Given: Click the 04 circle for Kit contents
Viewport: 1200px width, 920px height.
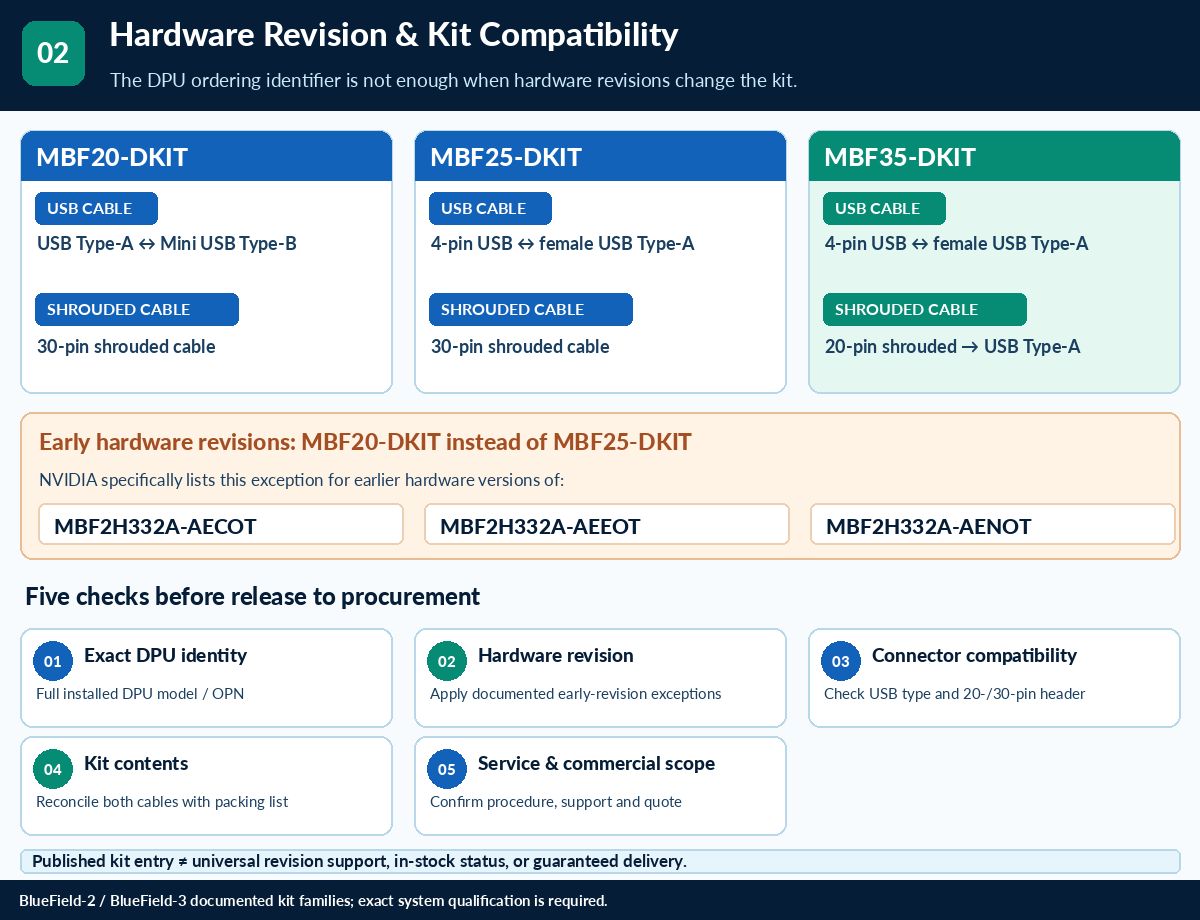Looking at the screenshot, I should [x=53, y=769].
